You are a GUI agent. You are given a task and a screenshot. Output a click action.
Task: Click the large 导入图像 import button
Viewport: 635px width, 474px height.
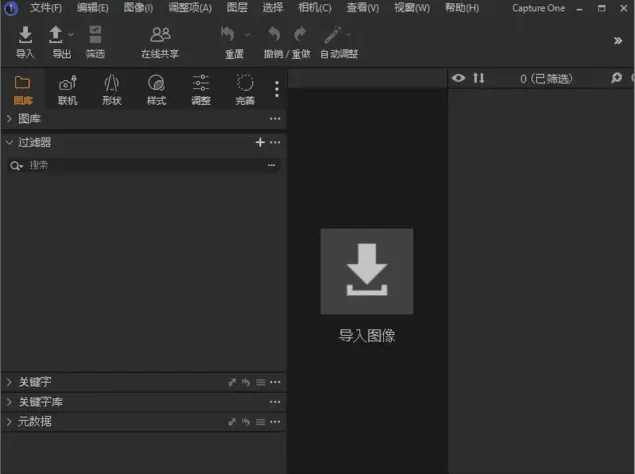366,271
